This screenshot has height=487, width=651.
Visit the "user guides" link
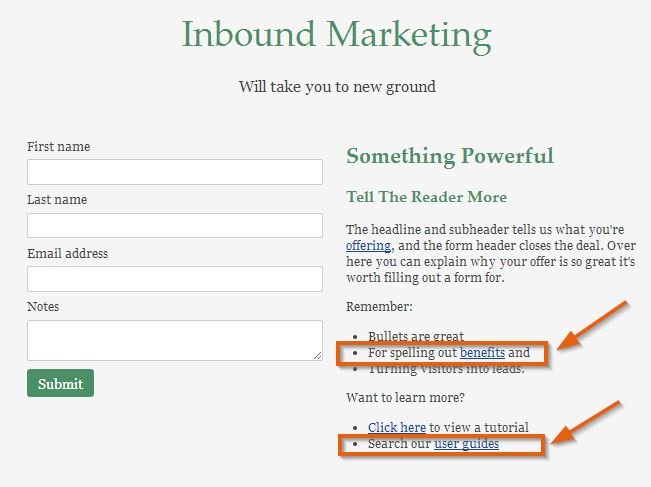point(467,444)
